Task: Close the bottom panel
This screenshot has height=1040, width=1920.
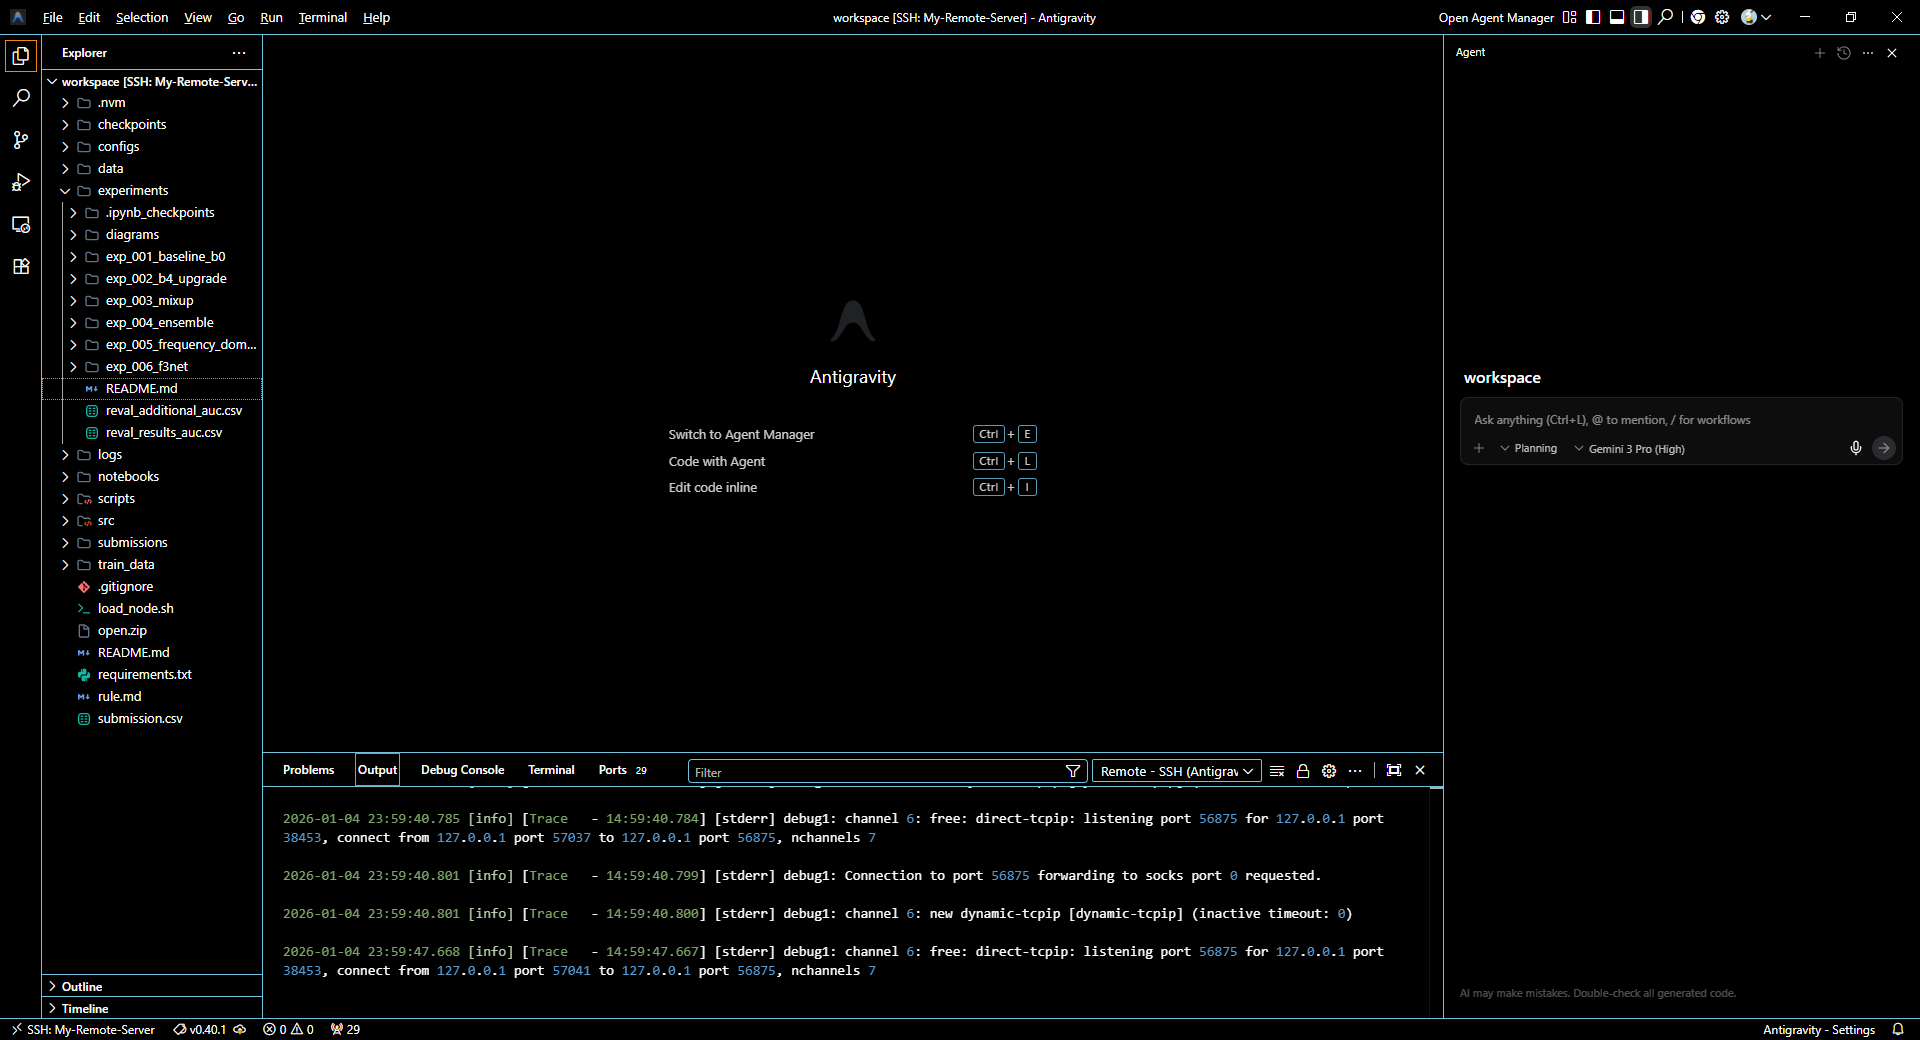Action: [x=1420, y=770]
